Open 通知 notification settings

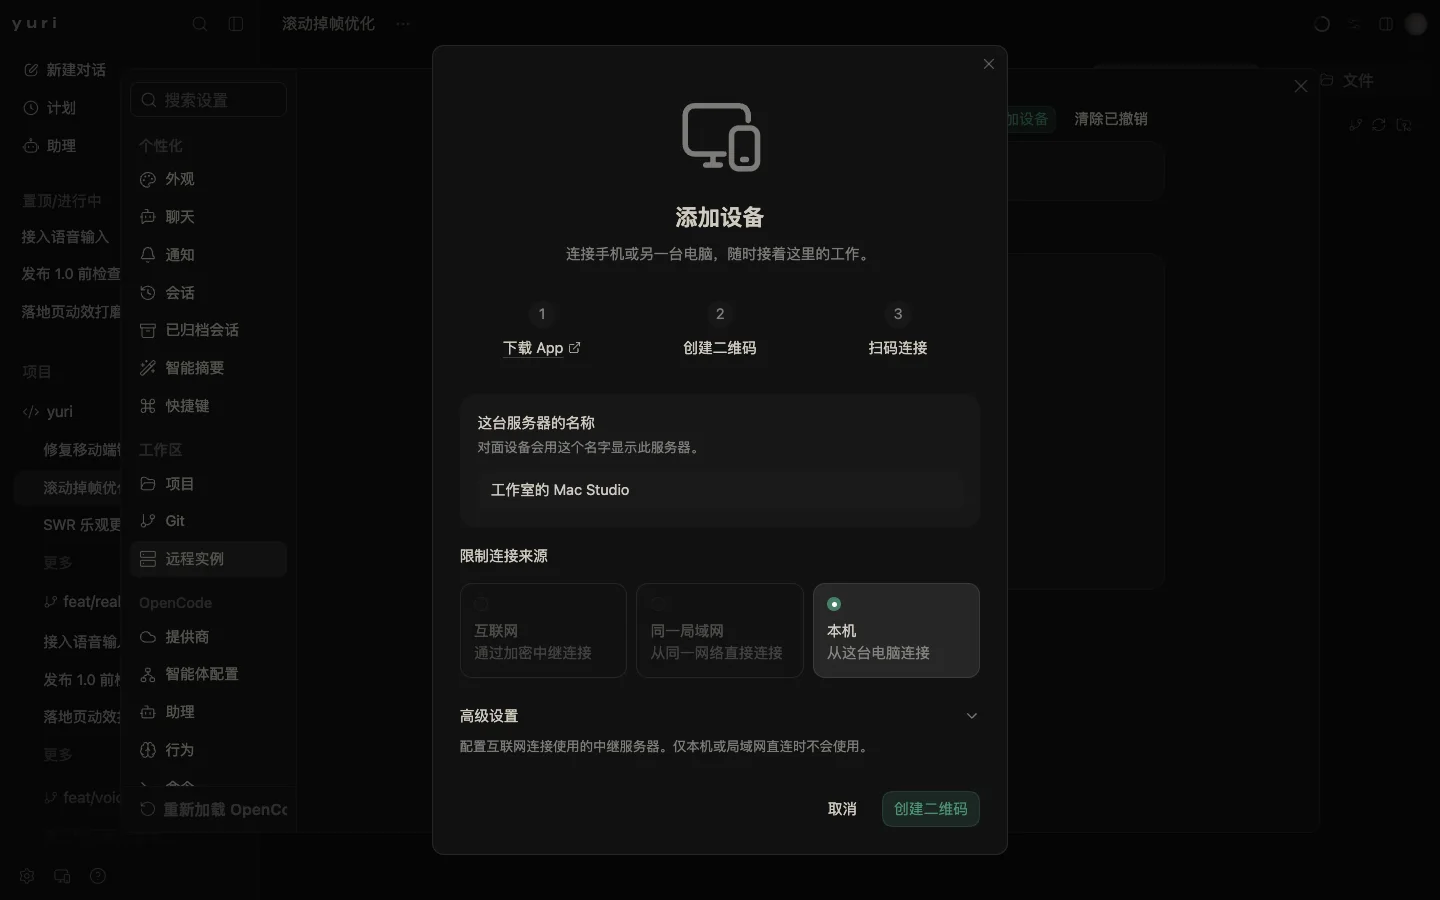click(208, 255)
